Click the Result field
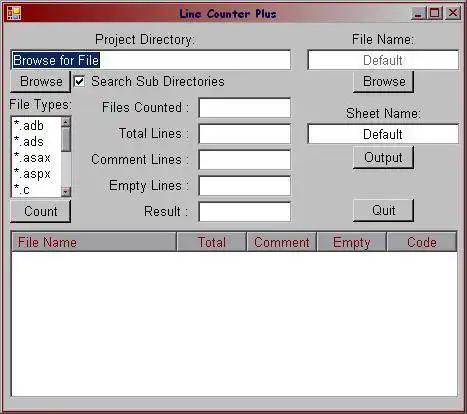467x414 pixels. point(245,212)
